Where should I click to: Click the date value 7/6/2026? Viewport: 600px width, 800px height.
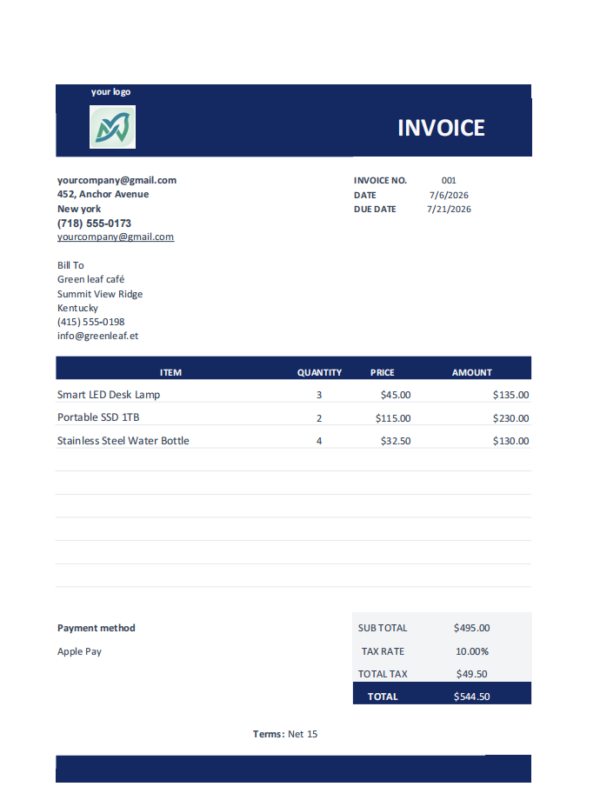pos(448,195)
